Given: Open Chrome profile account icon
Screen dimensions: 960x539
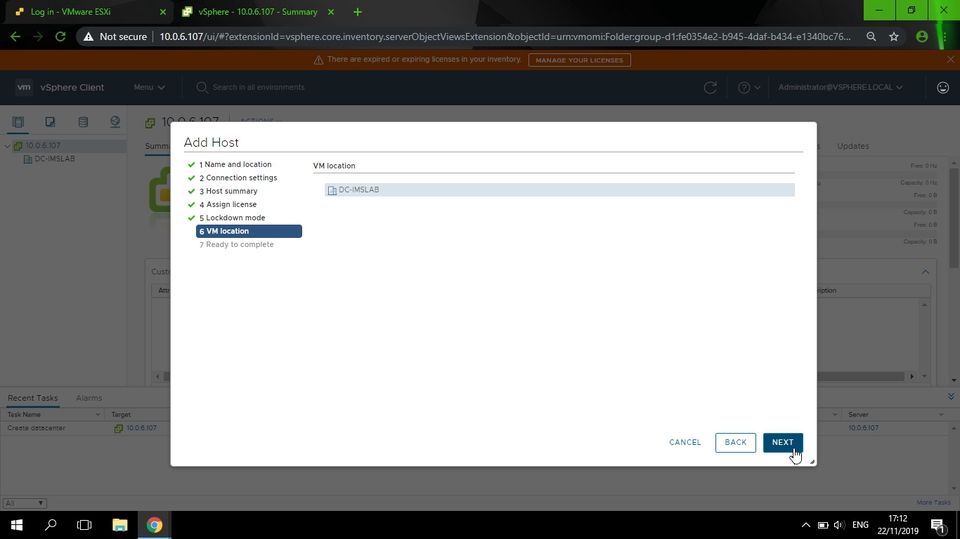Looking at the screenshot, I should click(921, 37).
